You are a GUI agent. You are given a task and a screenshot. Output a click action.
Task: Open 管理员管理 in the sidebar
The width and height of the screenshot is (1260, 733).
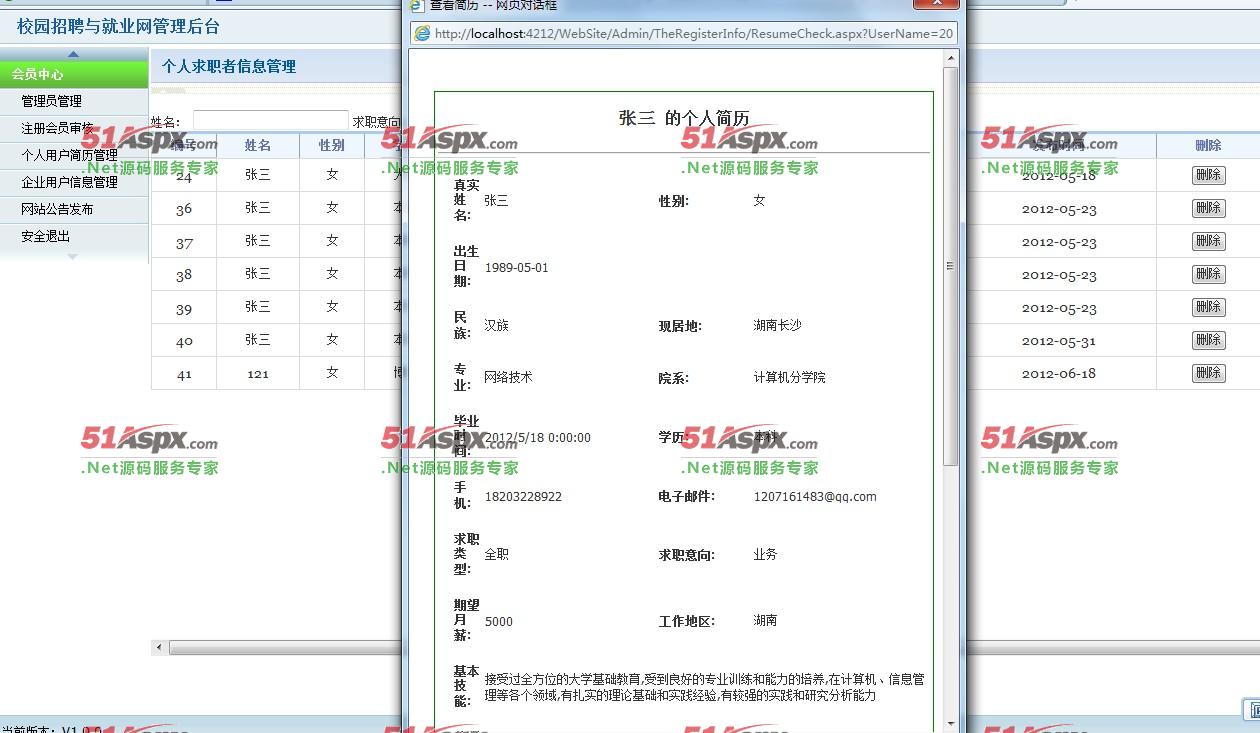point(52,101)
